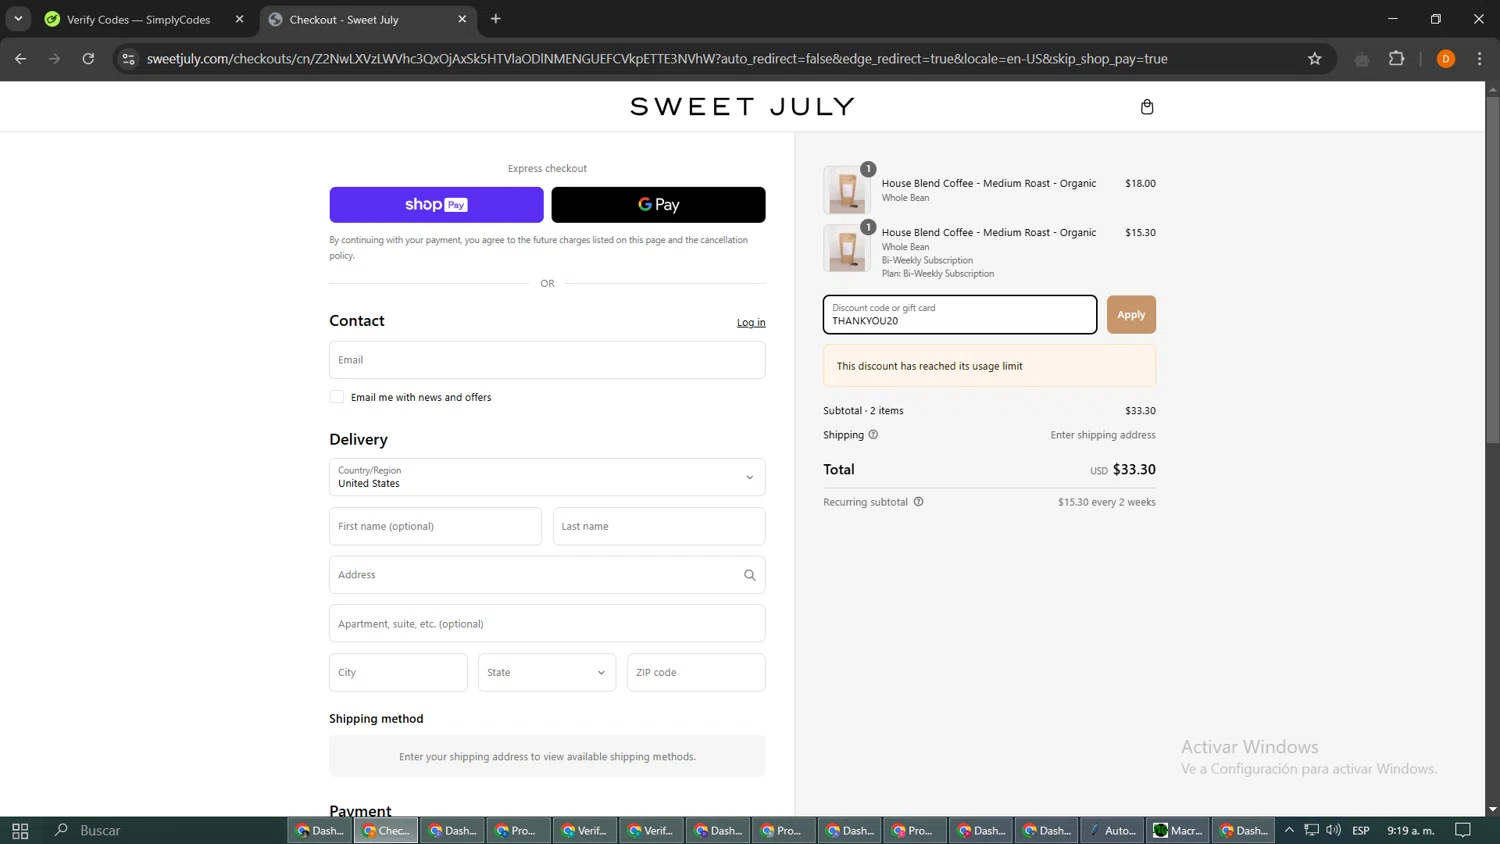Viewport: 1500px width, 844px height.
Task: Click the page vertical scrollbar
Action: click(x=1492, y=270)
